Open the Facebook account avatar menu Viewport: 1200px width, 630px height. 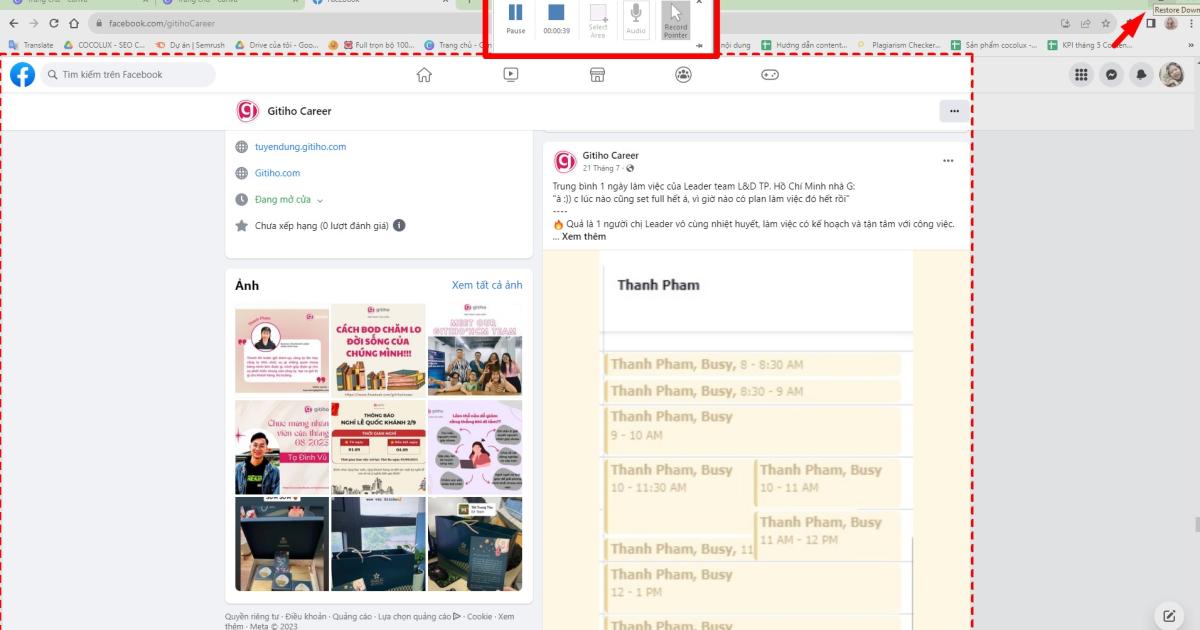point(1171,74)
